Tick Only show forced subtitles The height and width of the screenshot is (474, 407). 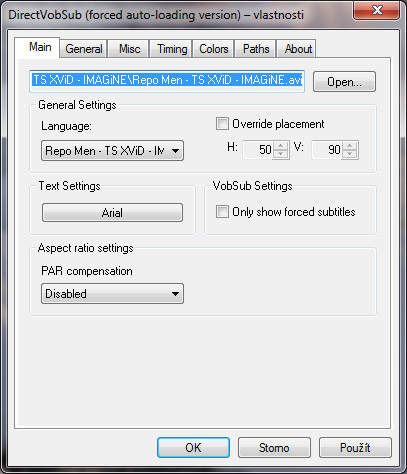pyautogui.click(x=222, y=212)
